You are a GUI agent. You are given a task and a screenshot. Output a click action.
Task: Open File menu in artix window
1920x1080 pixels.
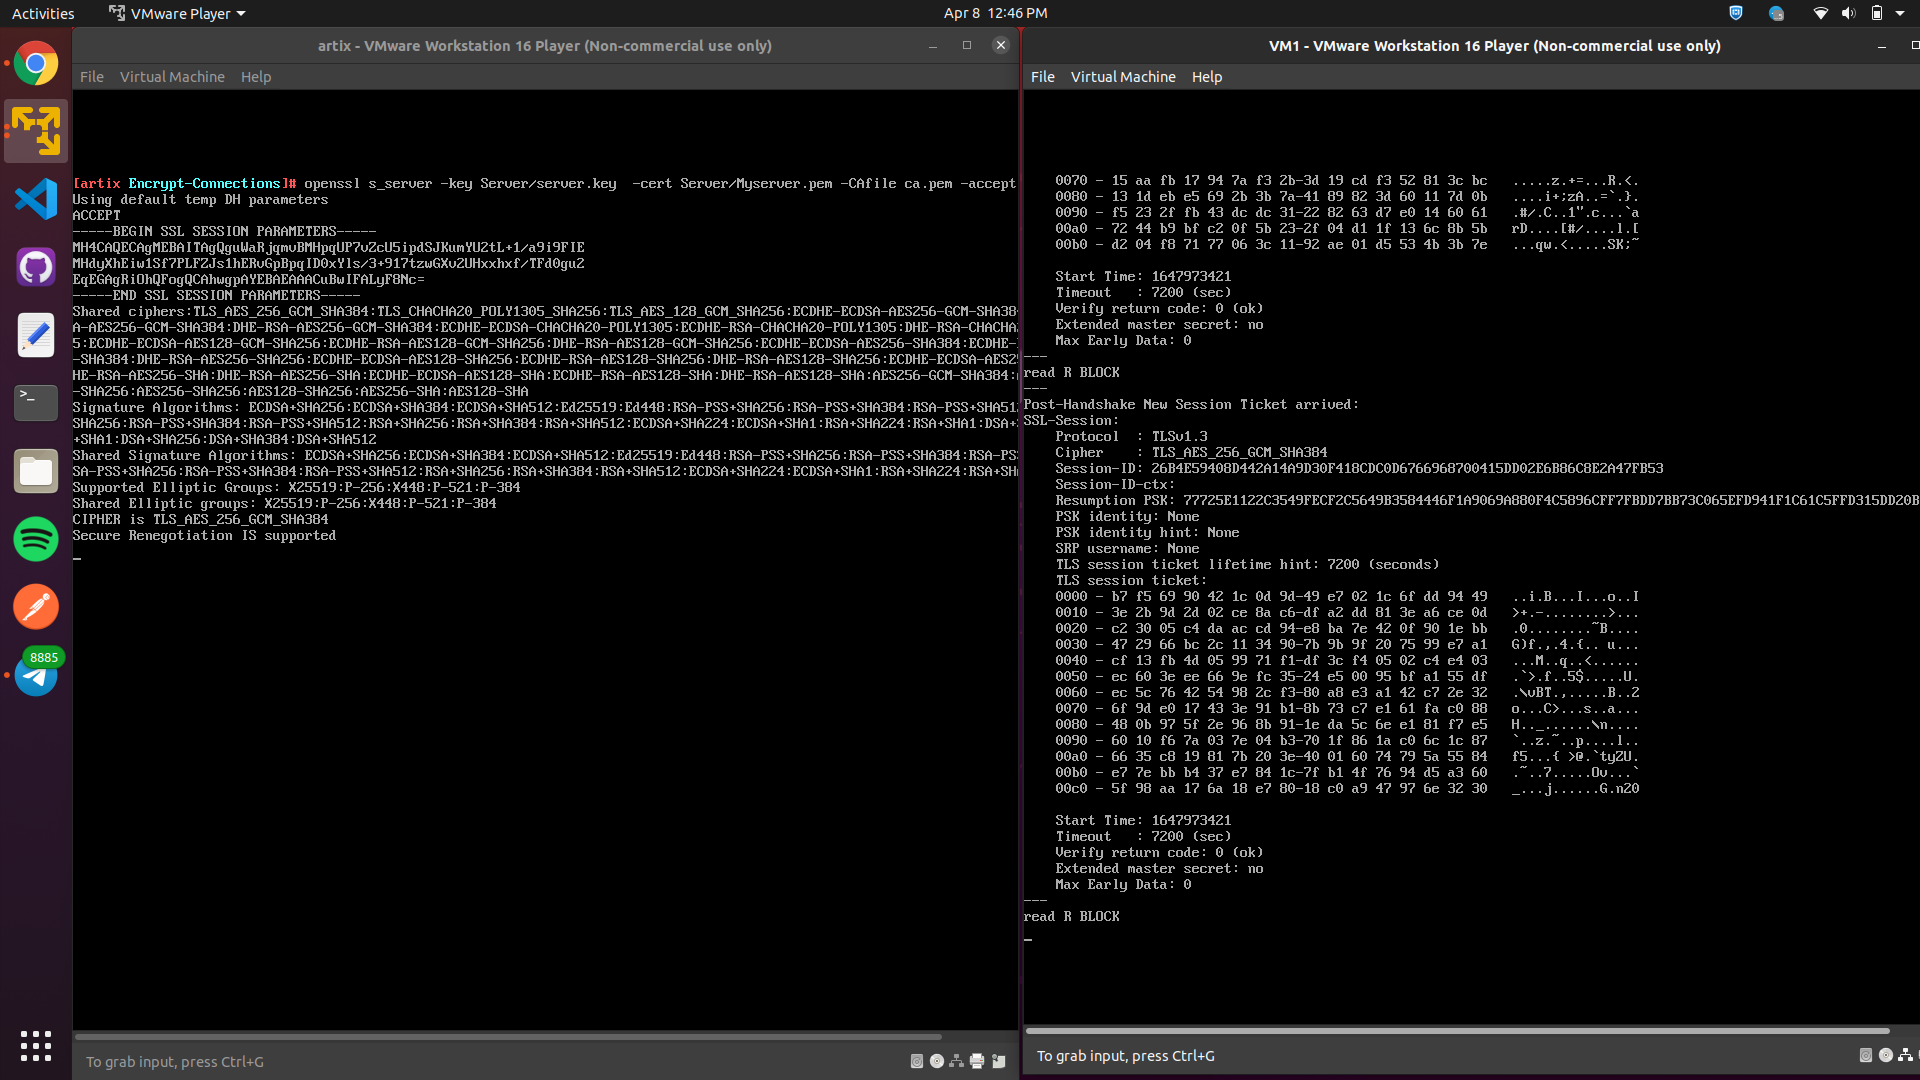pyautogui.click(x=91, y=77)
